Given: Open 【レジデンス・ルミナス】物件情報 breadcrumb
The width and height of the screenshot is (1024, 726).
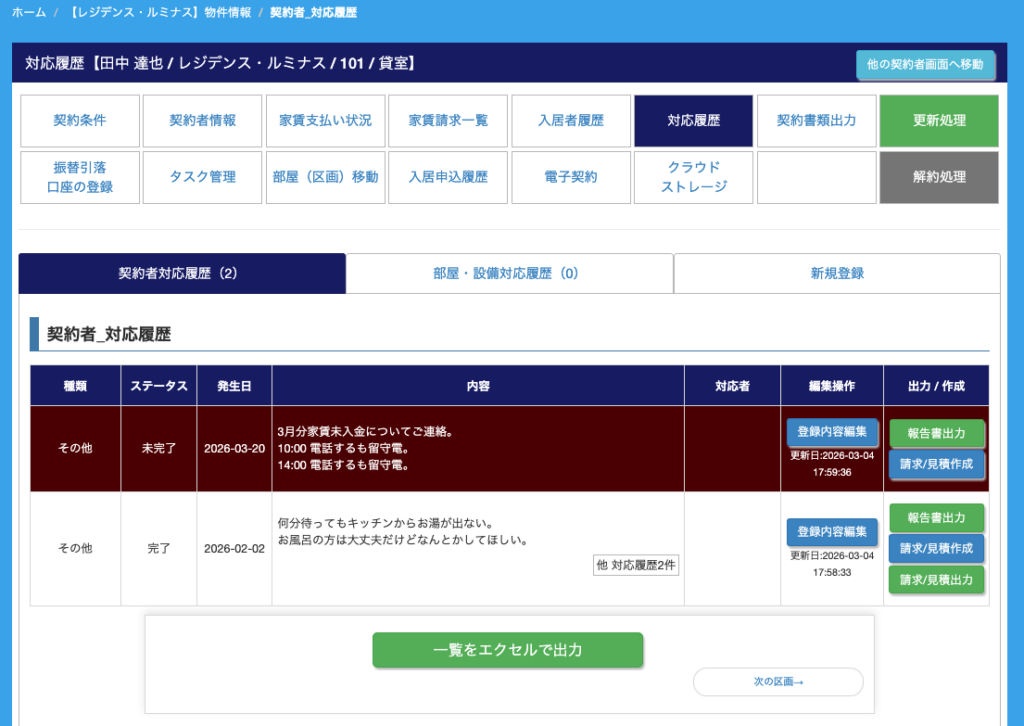Looking at the screenshot, I should point(158,13).
